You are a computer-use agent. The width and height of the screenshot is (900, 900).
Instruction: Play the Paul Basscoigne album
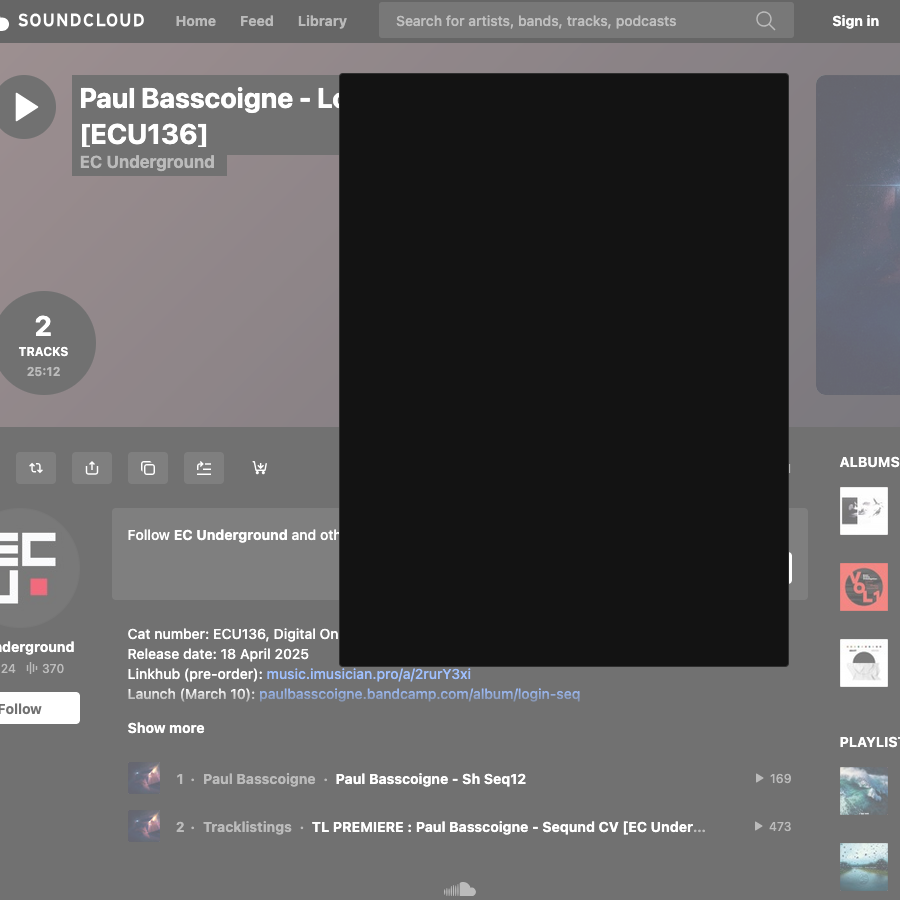pyautogui.click(x=26, y=107)
